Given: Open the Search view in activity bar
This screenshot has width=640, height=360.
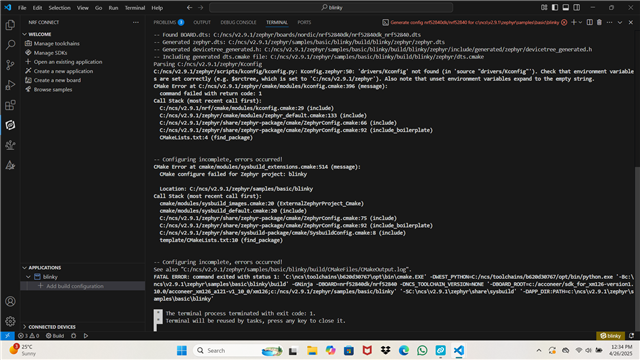Looking at the screenshot, I should point(10,44).
